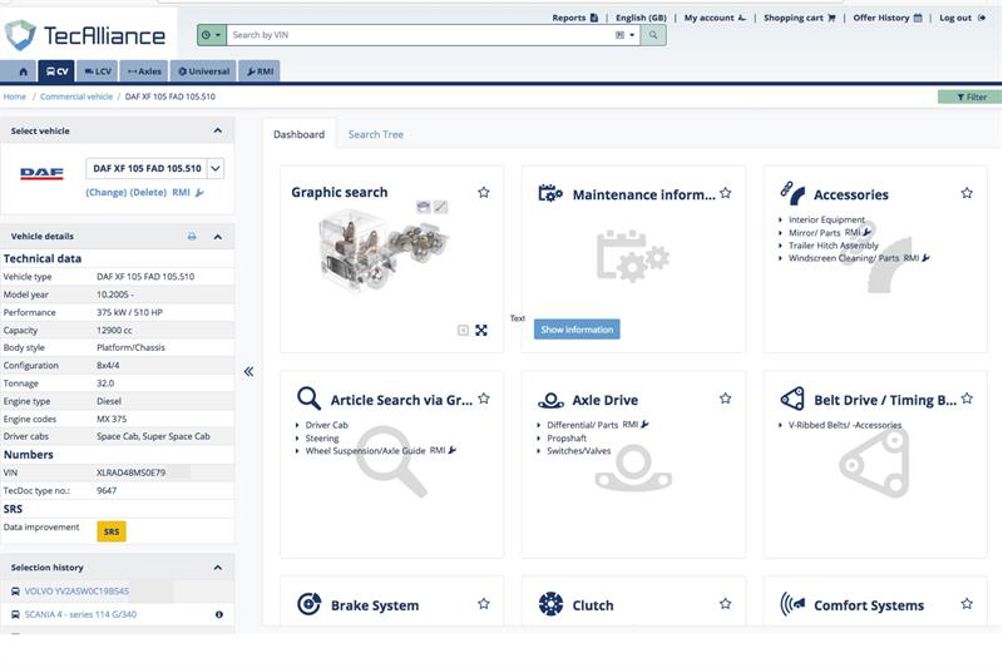
Task: Favorite the Axle Drive card
Action: pyautogui.click(x=725, y=398)
